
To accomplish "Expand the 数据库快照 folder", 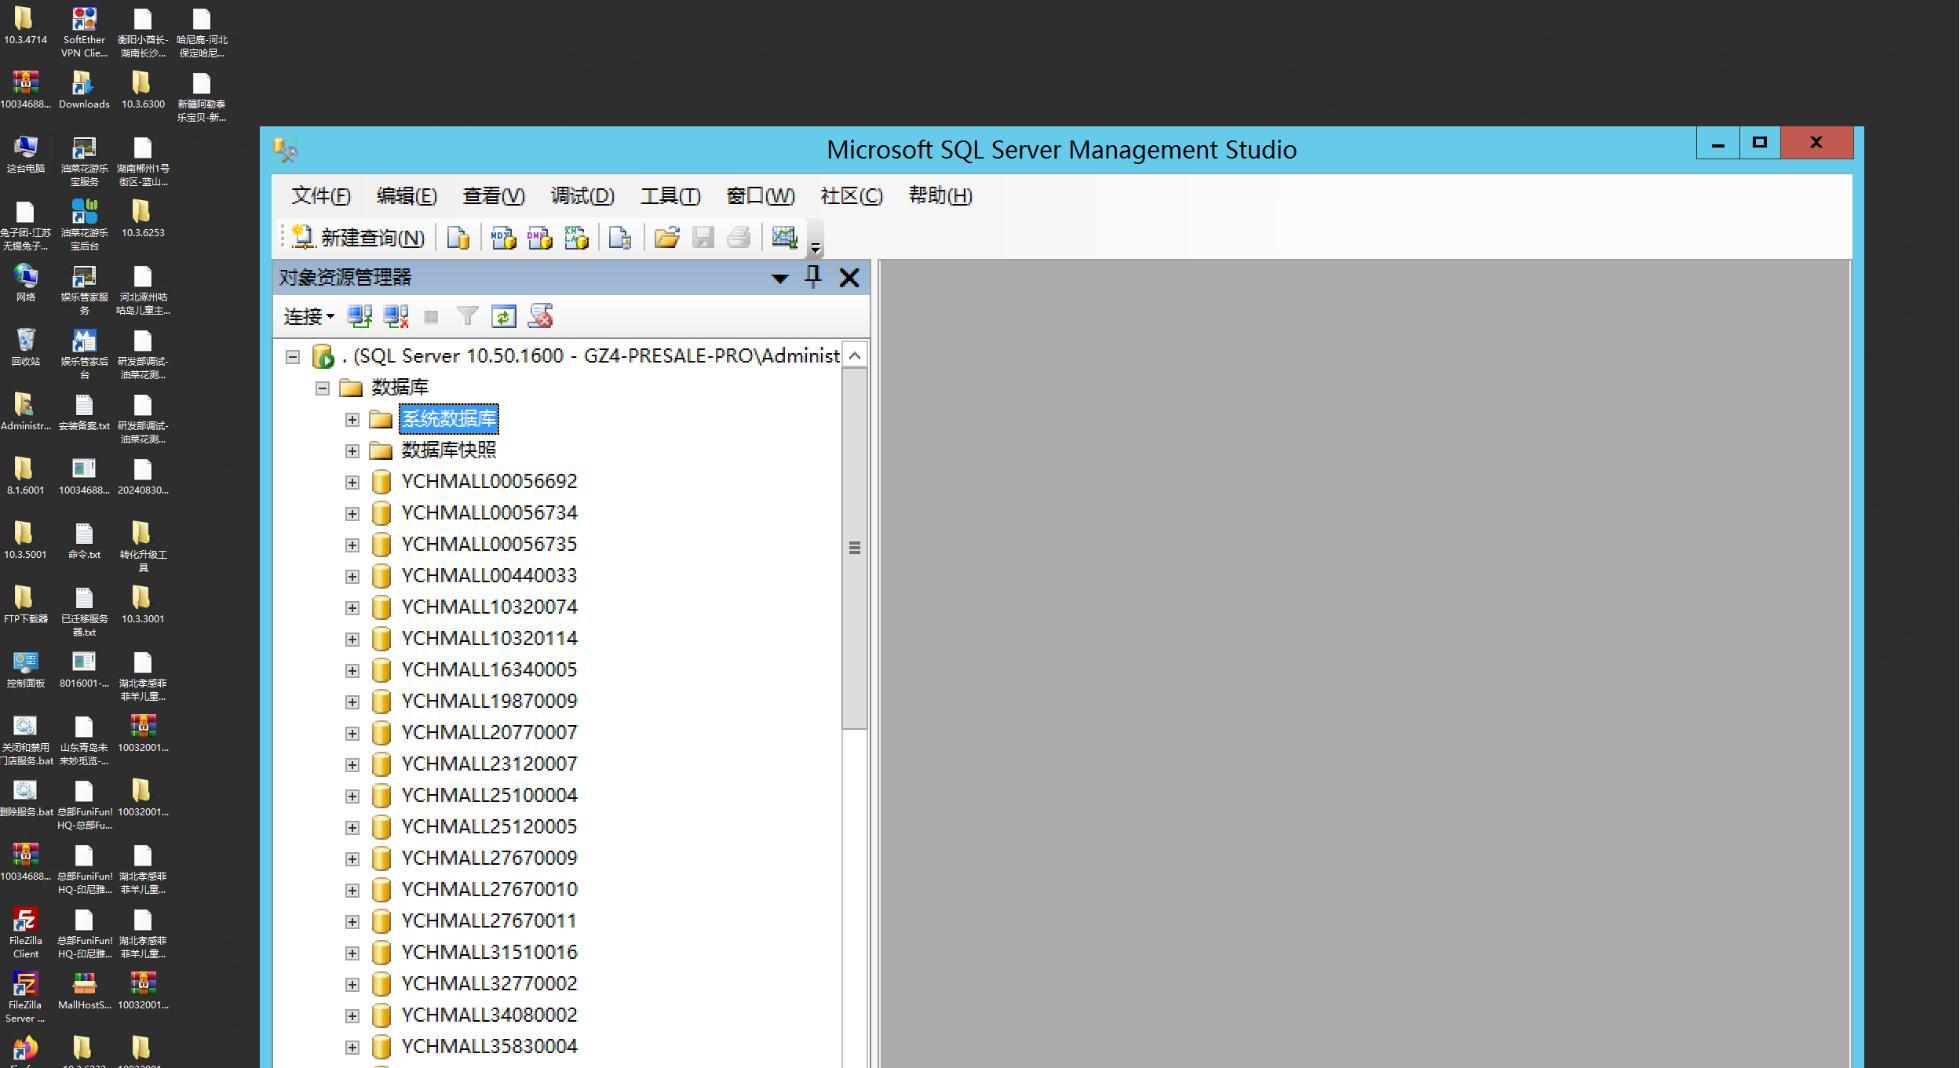I will pos(352,451).
